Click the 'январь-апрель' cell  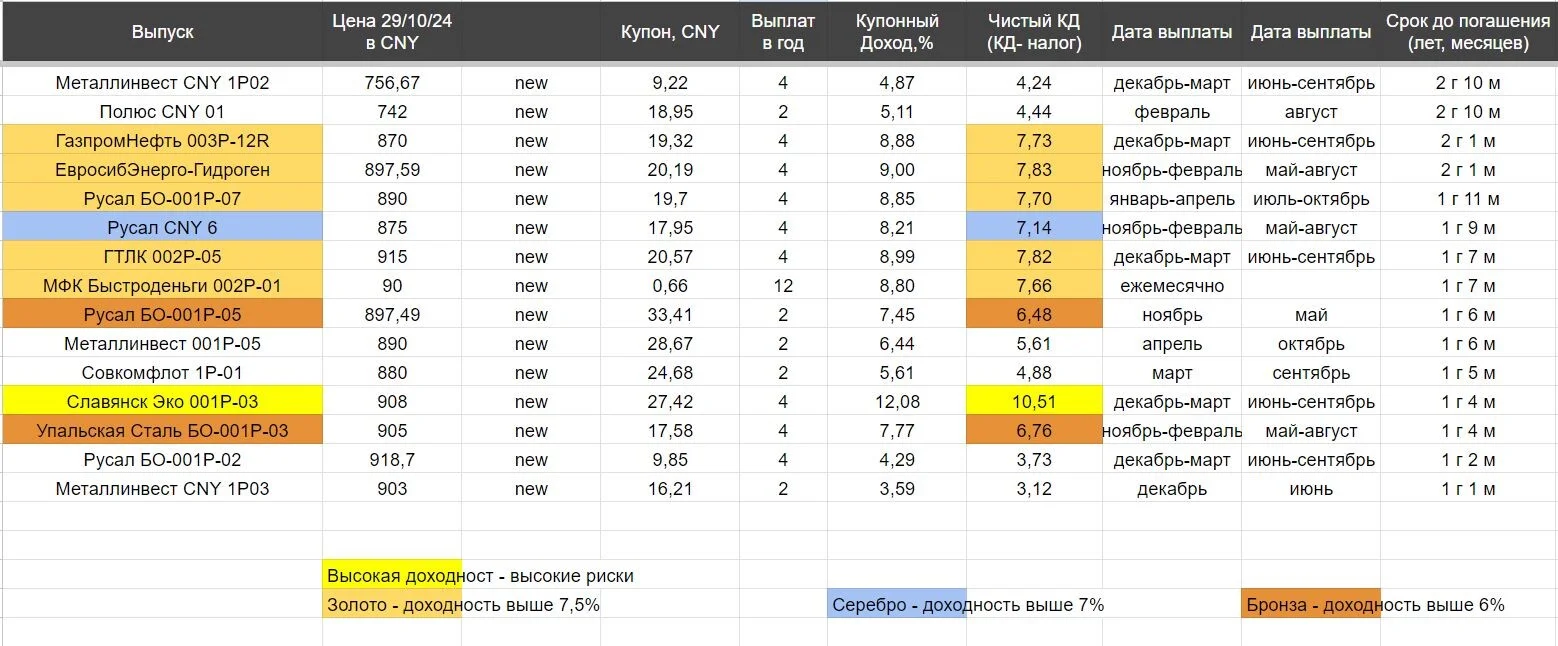coord(1172,199)
